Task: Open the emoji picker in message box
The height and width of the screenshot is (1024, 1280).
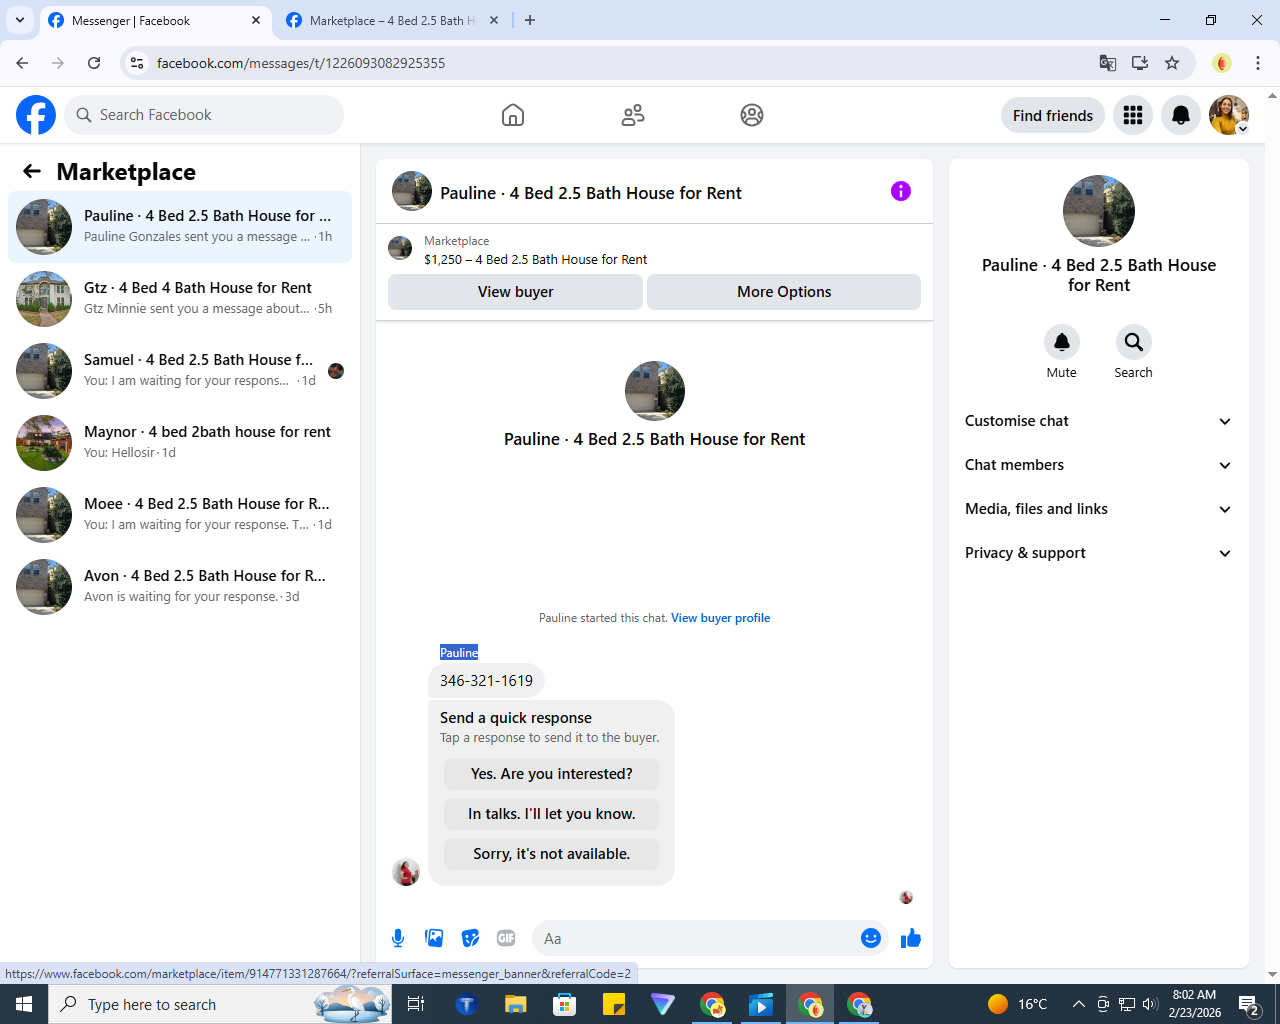Action: (x=871, y=938)
